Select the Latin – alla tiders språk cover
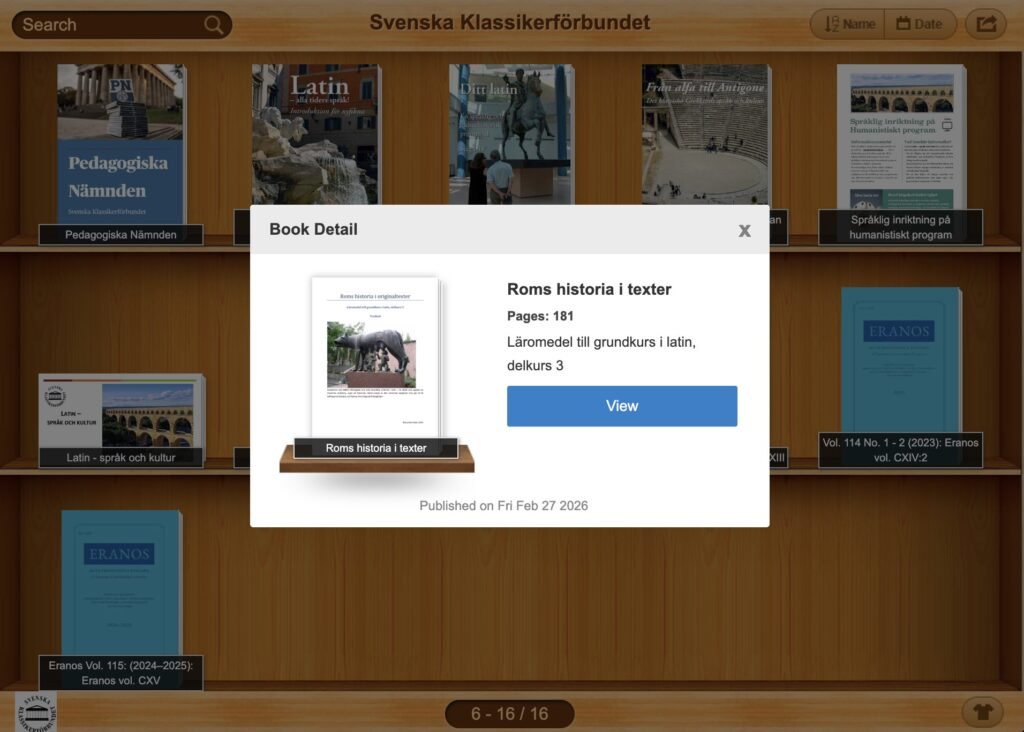This screenshot has height=732, width=1024. click(315, 133)
